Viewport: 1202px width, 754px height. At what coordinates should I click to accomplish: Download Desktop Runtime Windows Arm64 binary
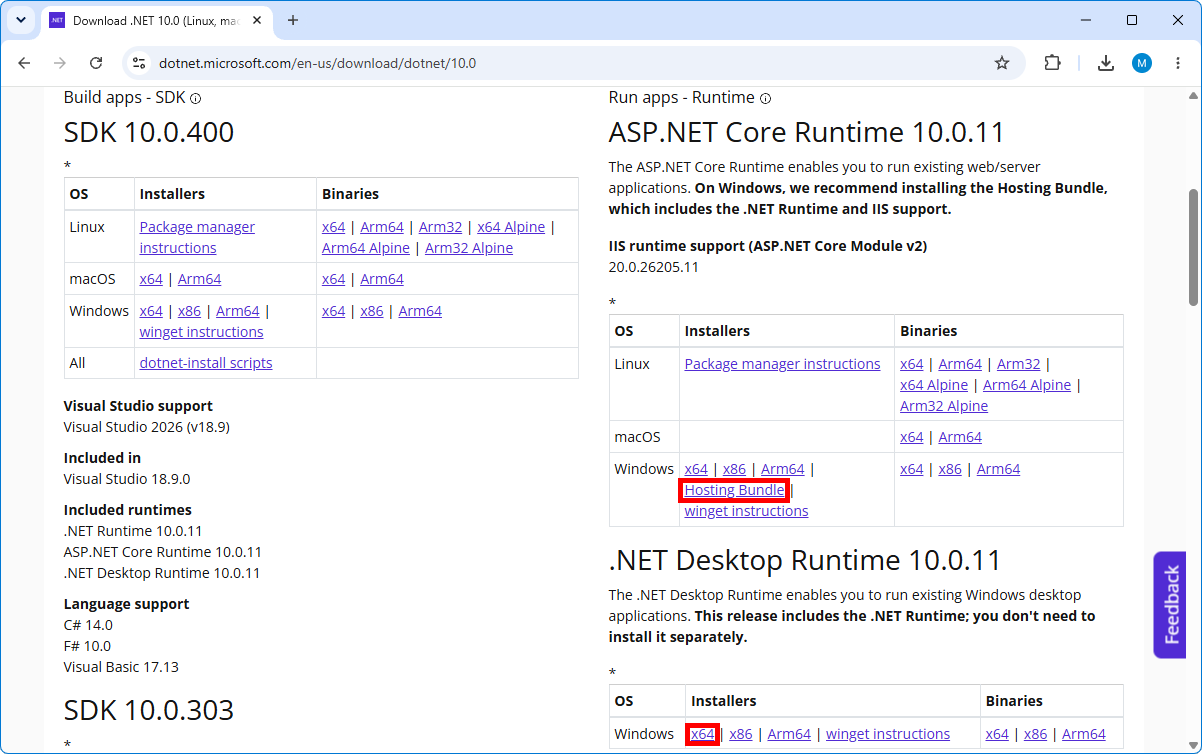(x=1084, y=734)
